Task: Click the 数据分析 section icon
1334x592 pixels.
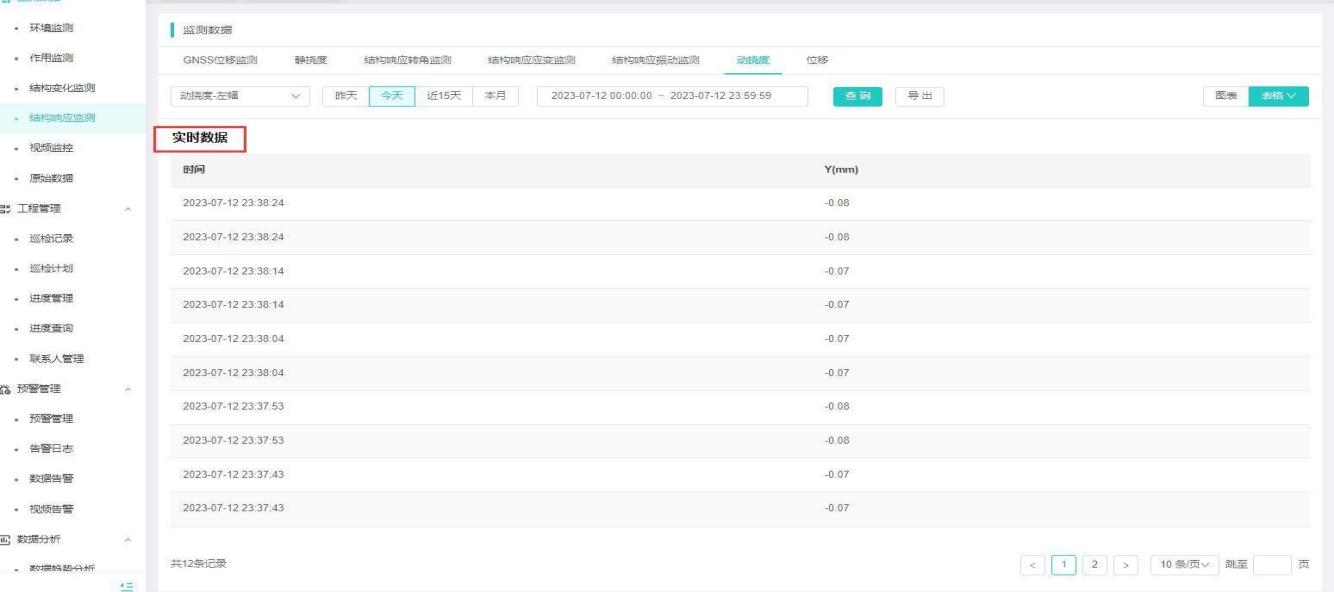Action: click(x=6, y=540)
